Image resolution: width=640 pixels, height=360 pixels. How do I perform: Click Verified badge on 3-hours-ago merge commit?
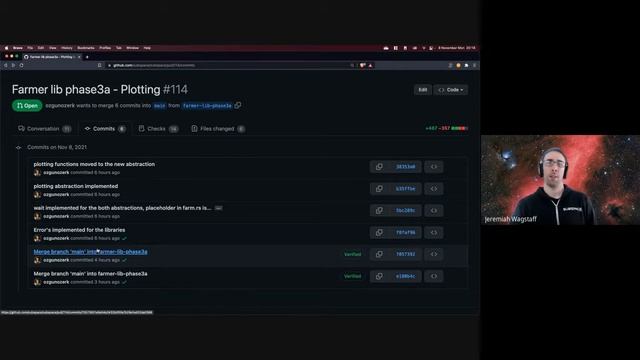[352, 276]
